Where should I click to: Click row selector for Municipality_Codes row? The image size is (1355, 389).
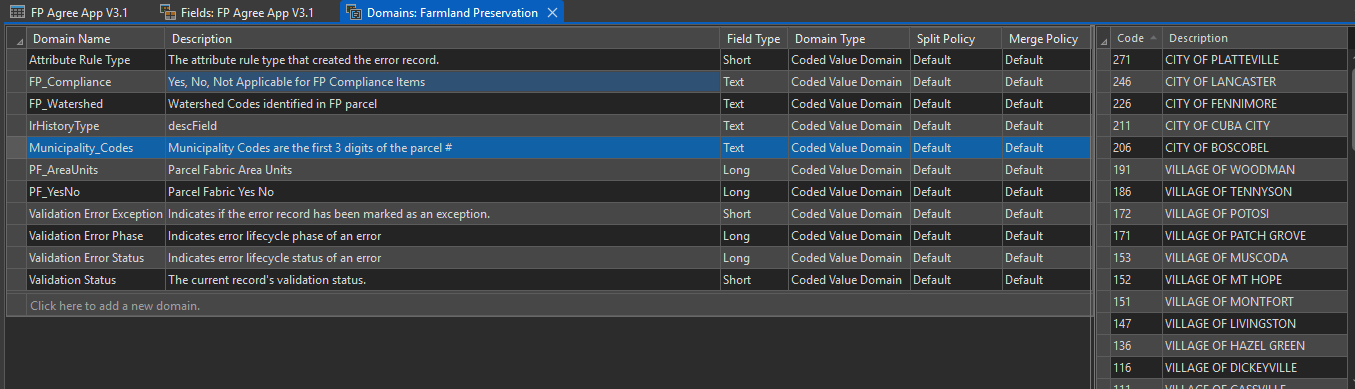(16, 148)
